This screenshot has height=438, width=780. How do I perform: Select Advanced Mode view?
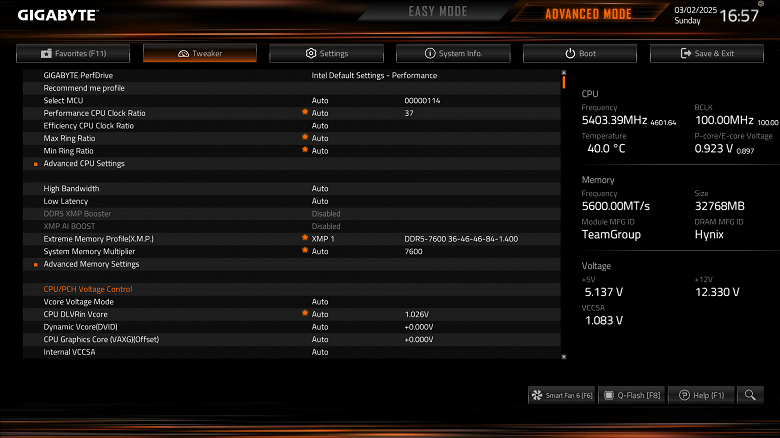[588, 14]
